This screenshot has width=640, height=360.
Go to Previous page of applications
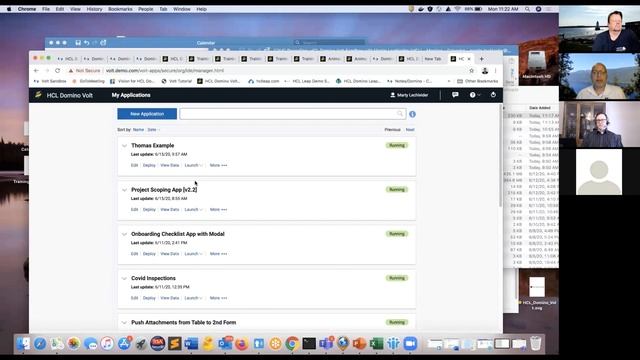(392, 129)
